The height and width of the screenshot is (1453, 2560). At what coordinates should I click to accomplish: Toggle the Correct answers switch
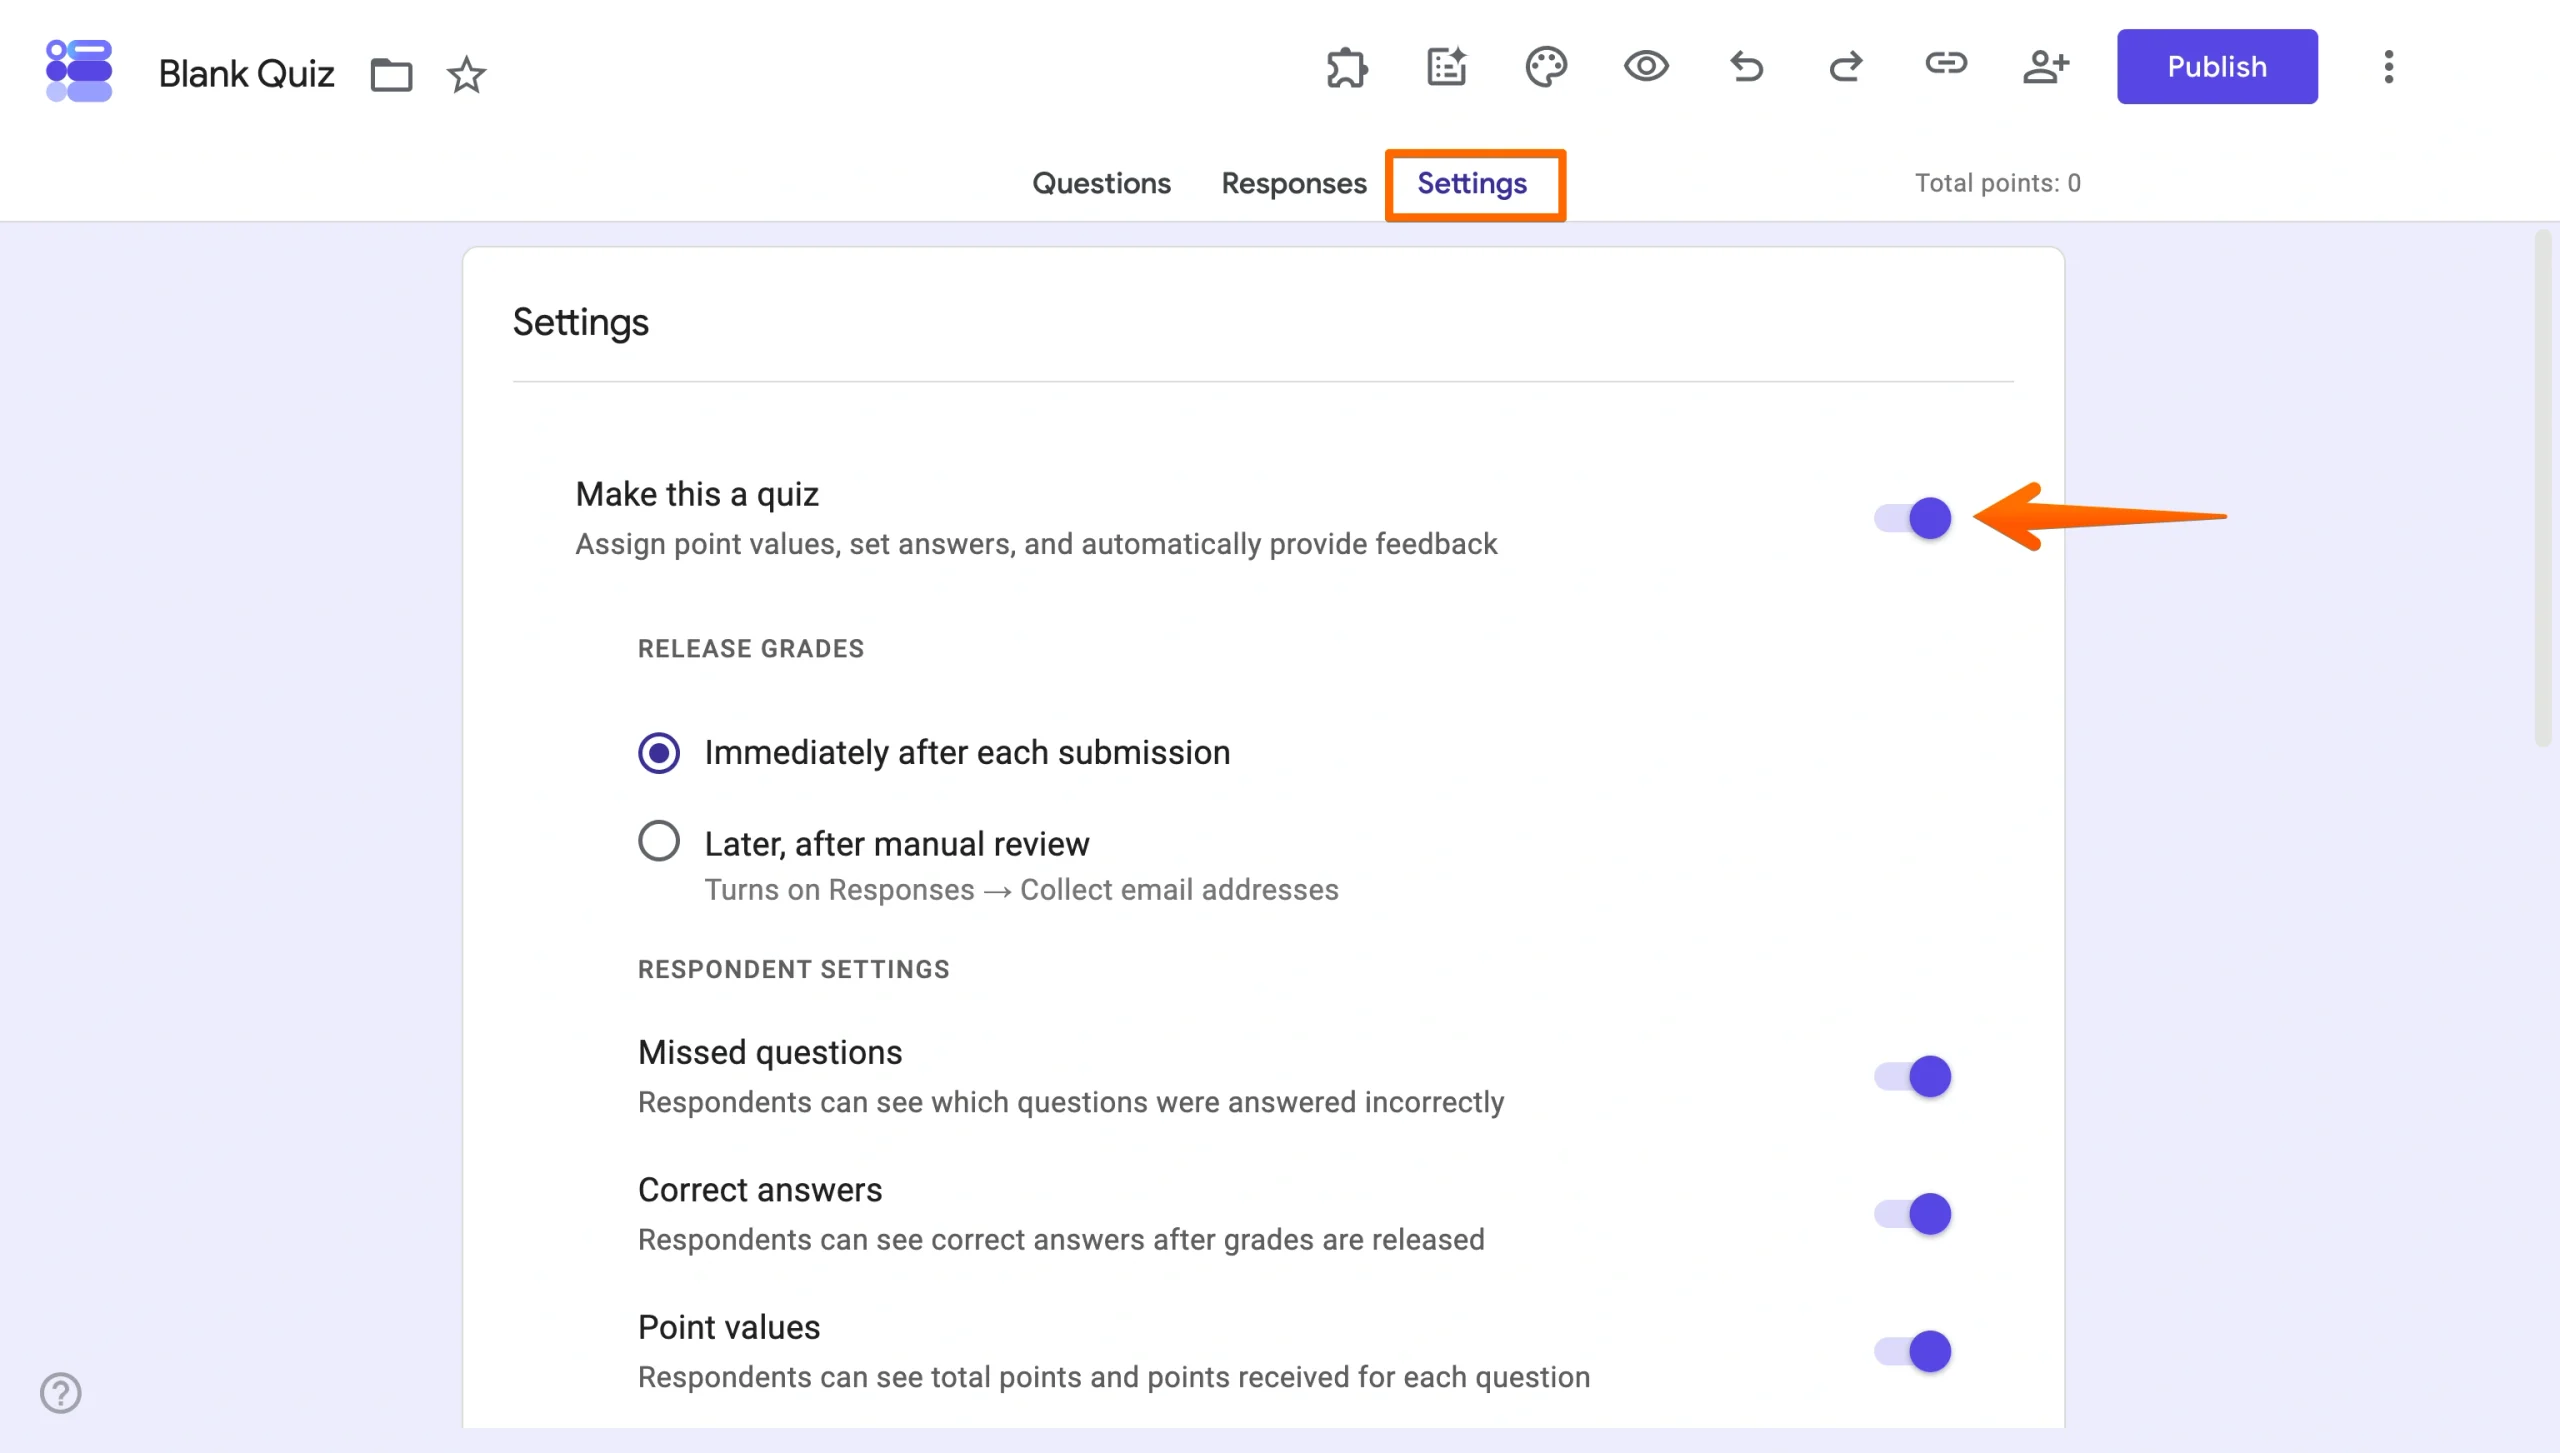1913,1214
